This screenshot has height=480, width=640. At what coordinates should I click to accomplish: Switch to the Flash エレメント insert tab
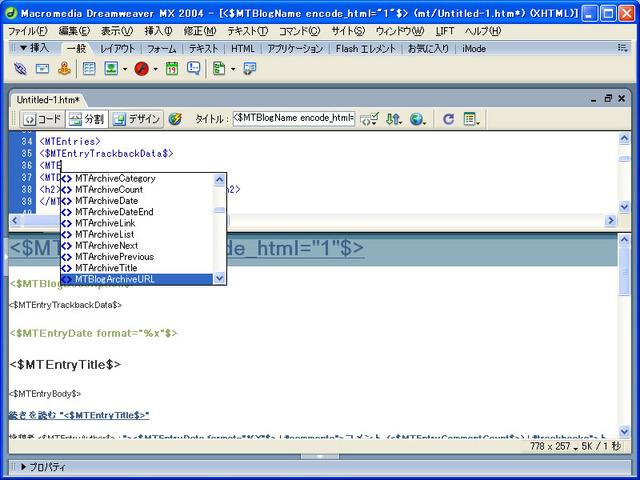366,49
